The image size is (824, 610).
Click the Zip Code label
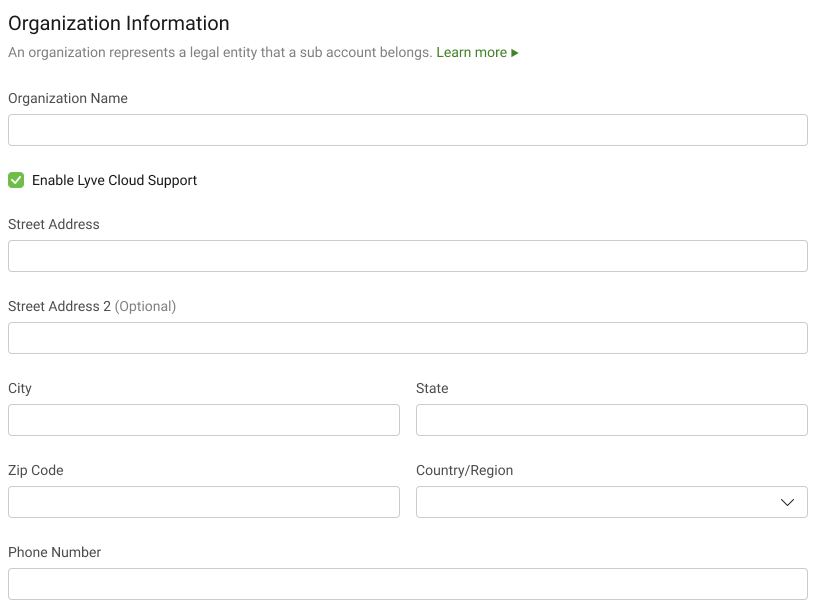tap(36, 470)
